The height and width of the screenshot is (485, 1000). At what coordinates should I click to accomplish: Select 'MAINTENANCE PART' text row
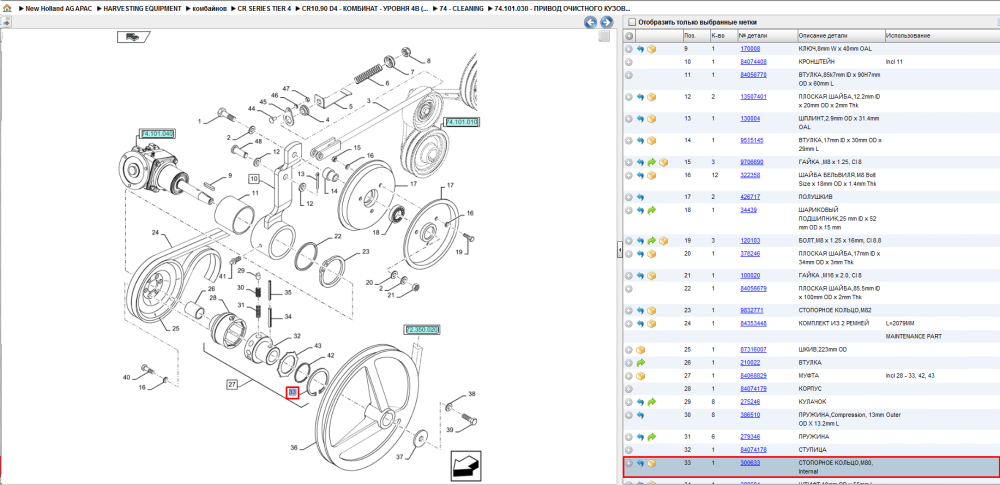910,336
